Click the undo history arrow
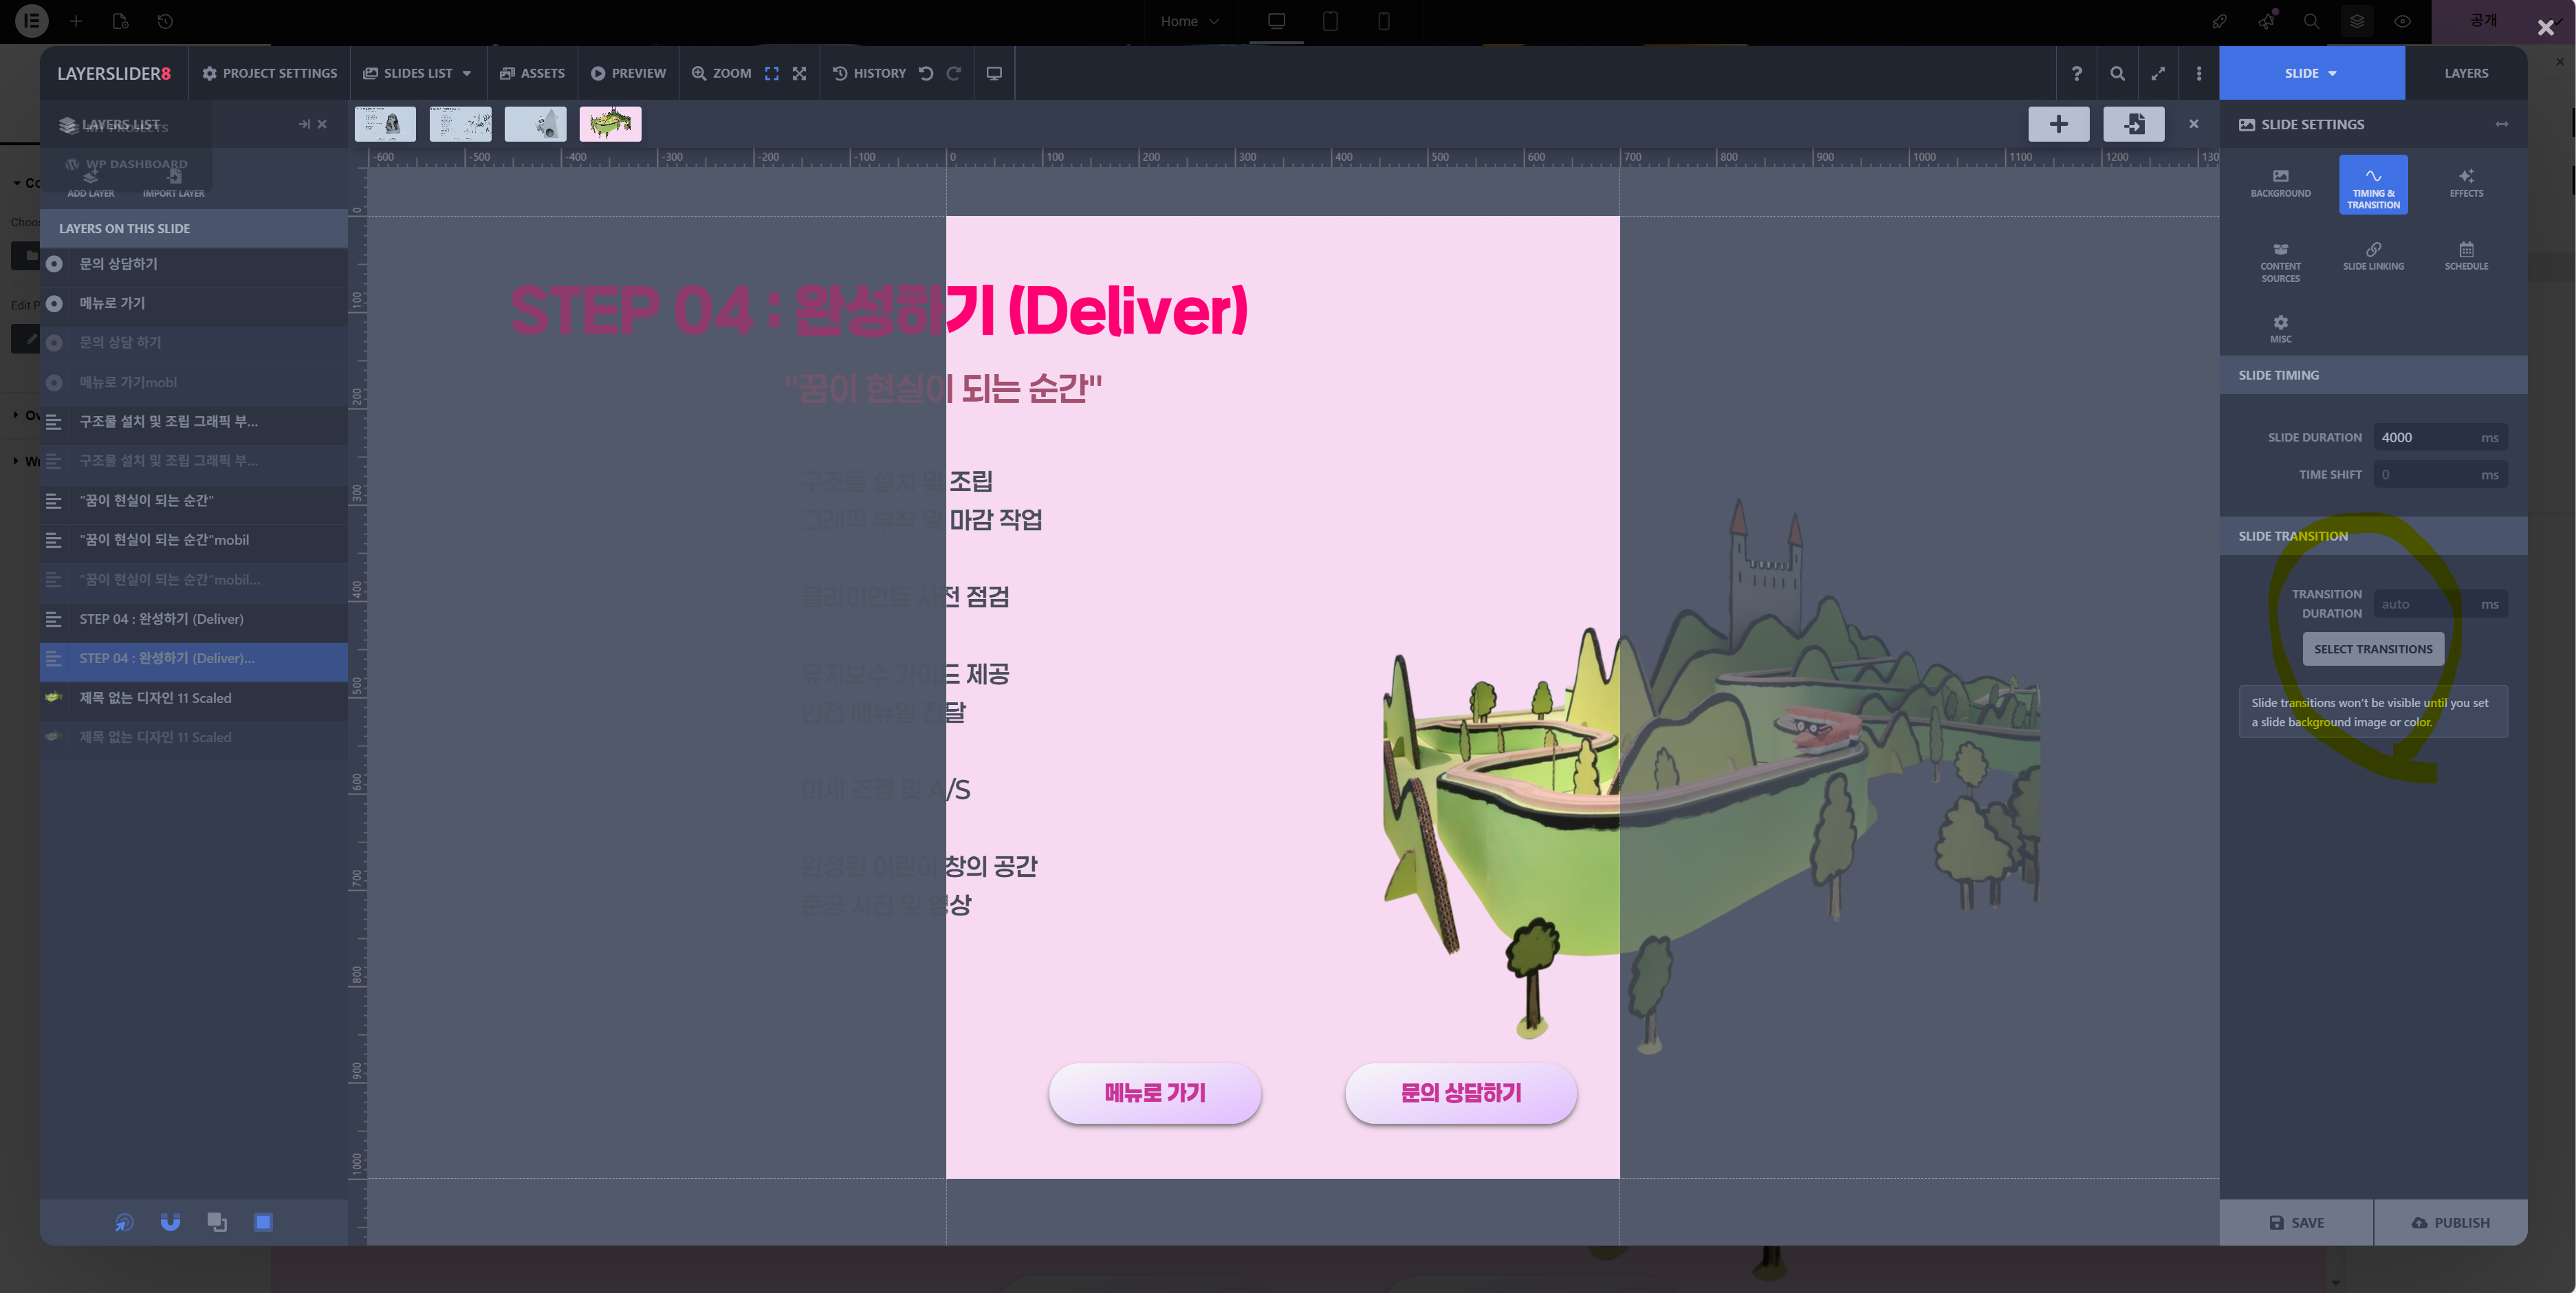2576x1293 pixels. [x=926, y=73]
